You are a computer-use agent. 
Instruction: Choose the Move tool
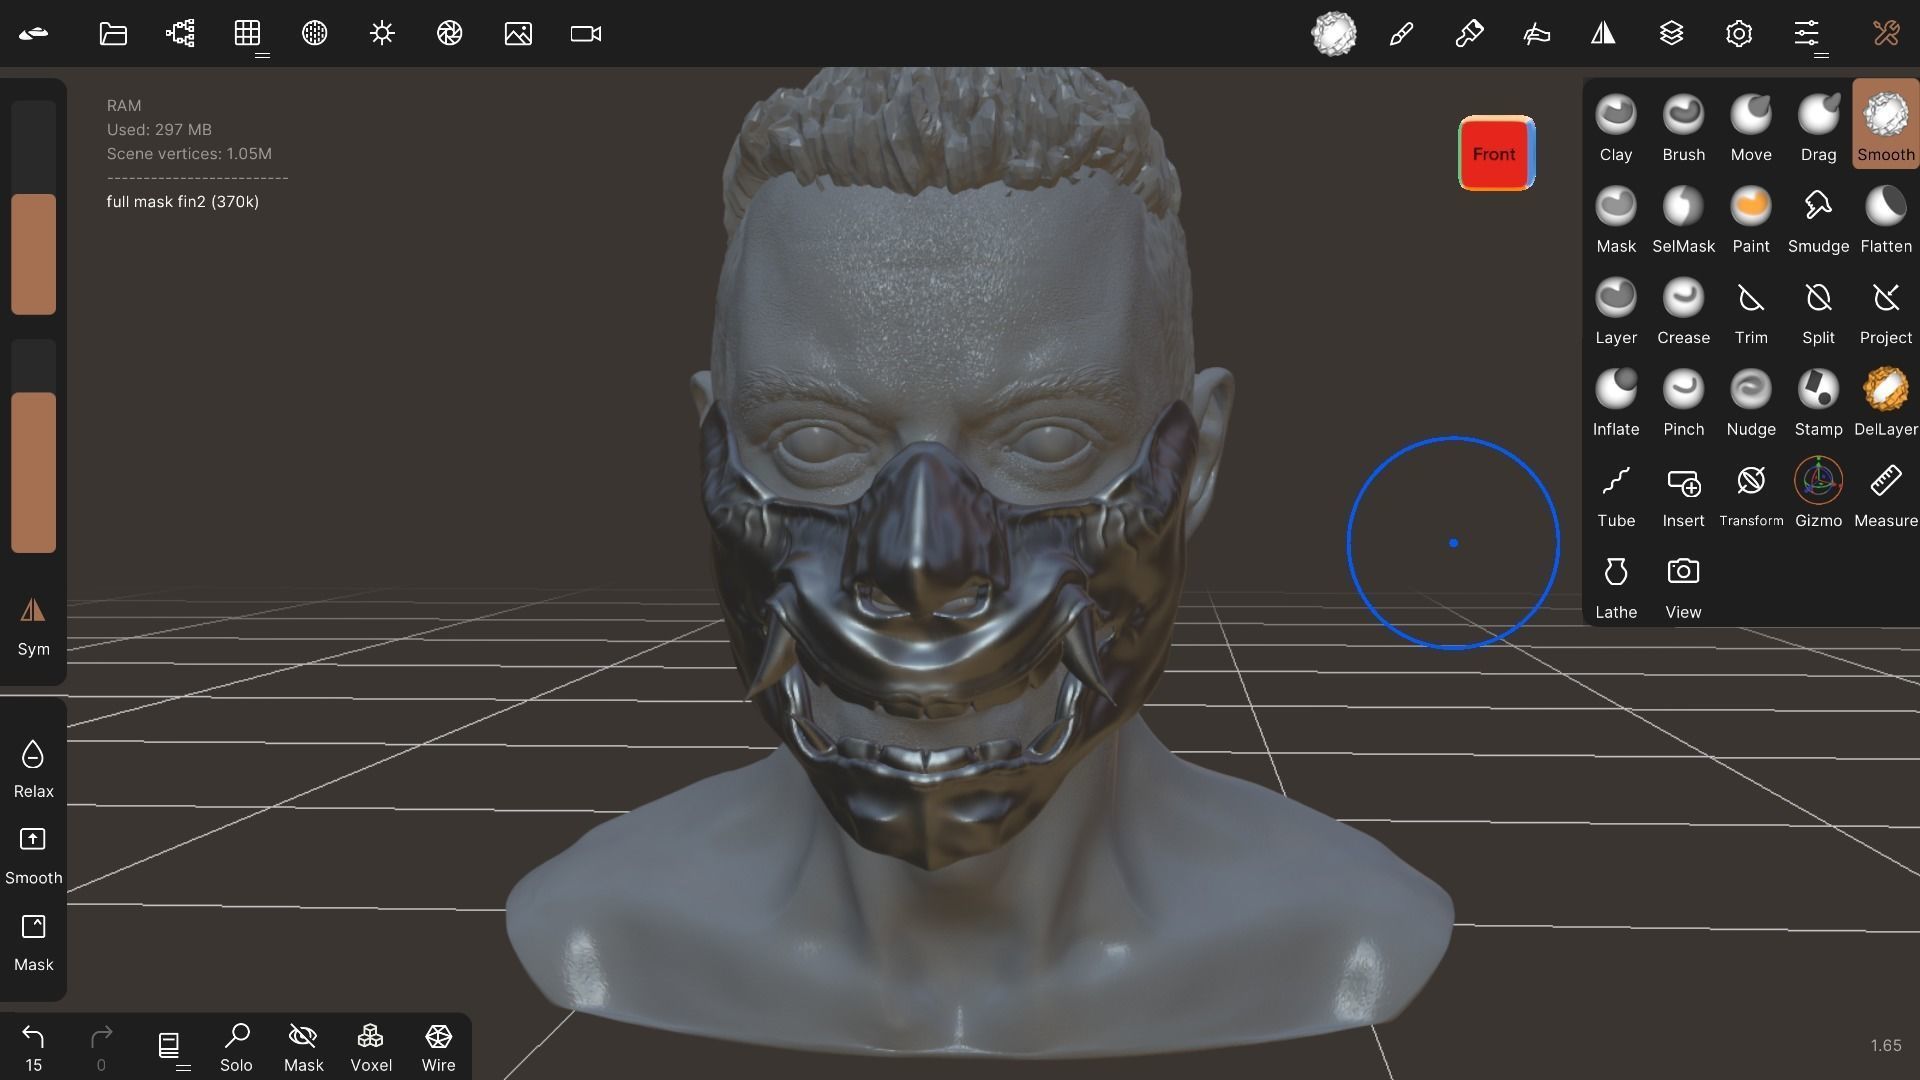coord(1751,126)
